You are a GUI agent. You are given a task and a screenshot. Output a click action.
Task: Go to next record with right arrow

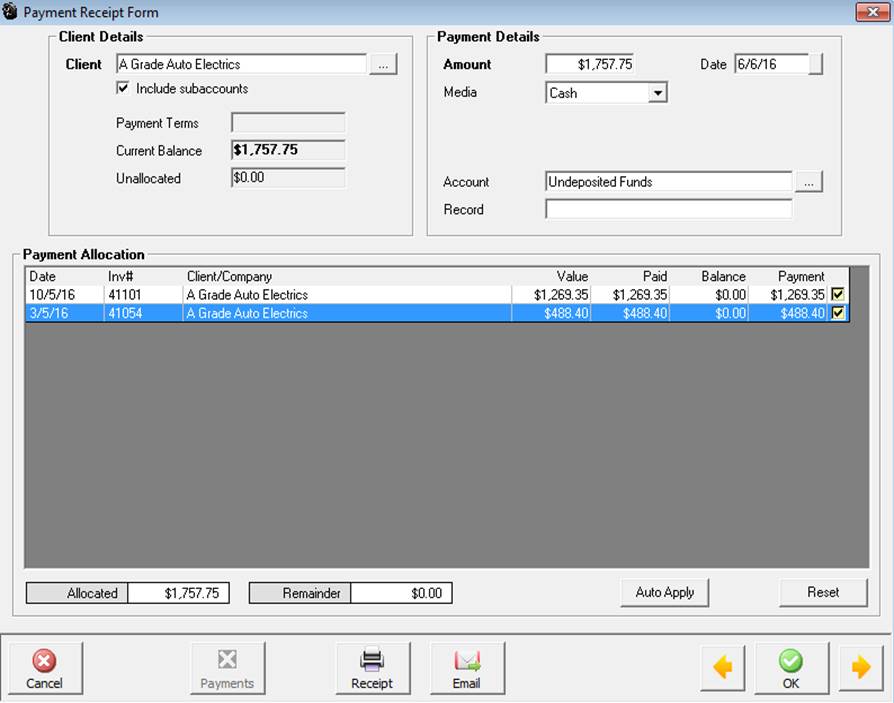pyautogui.click(x=861, y=668)
